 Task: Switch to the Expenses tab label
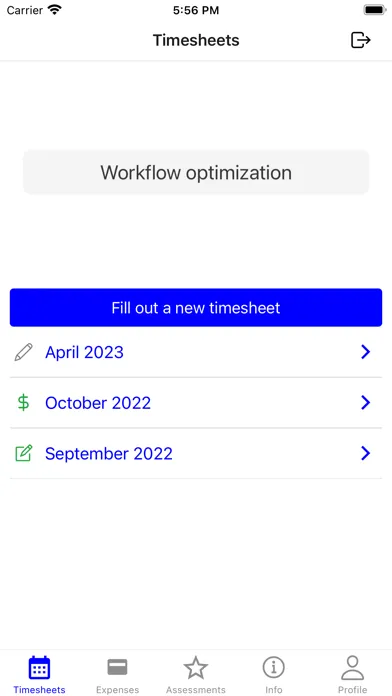pyautogui.click(x=118, y=690)
